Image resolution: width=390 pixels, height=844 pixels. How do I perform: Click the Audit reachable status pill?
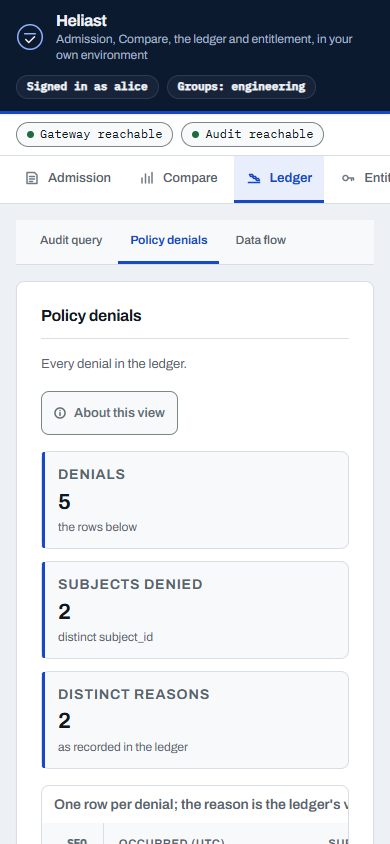[252, 135]
